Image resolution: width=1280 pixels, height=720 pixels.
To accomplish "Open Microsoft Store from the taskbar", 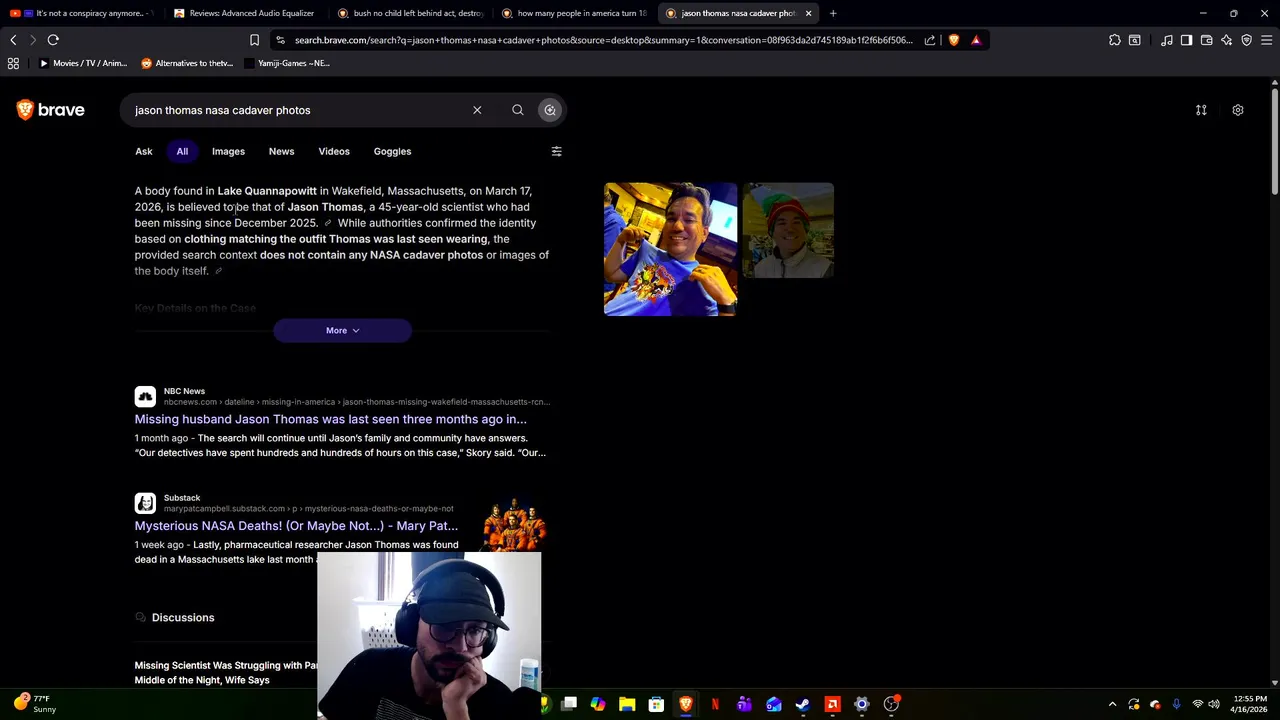I will click(x=656, y=705).
